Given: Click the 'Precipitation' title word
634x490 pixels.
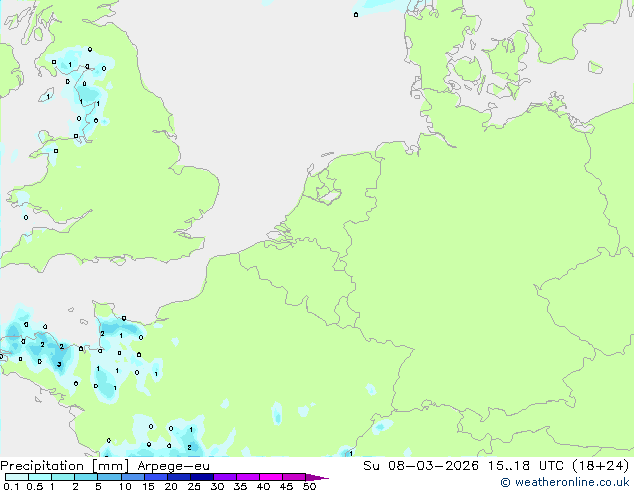Looking at the screenshot, I should [42, 466].
